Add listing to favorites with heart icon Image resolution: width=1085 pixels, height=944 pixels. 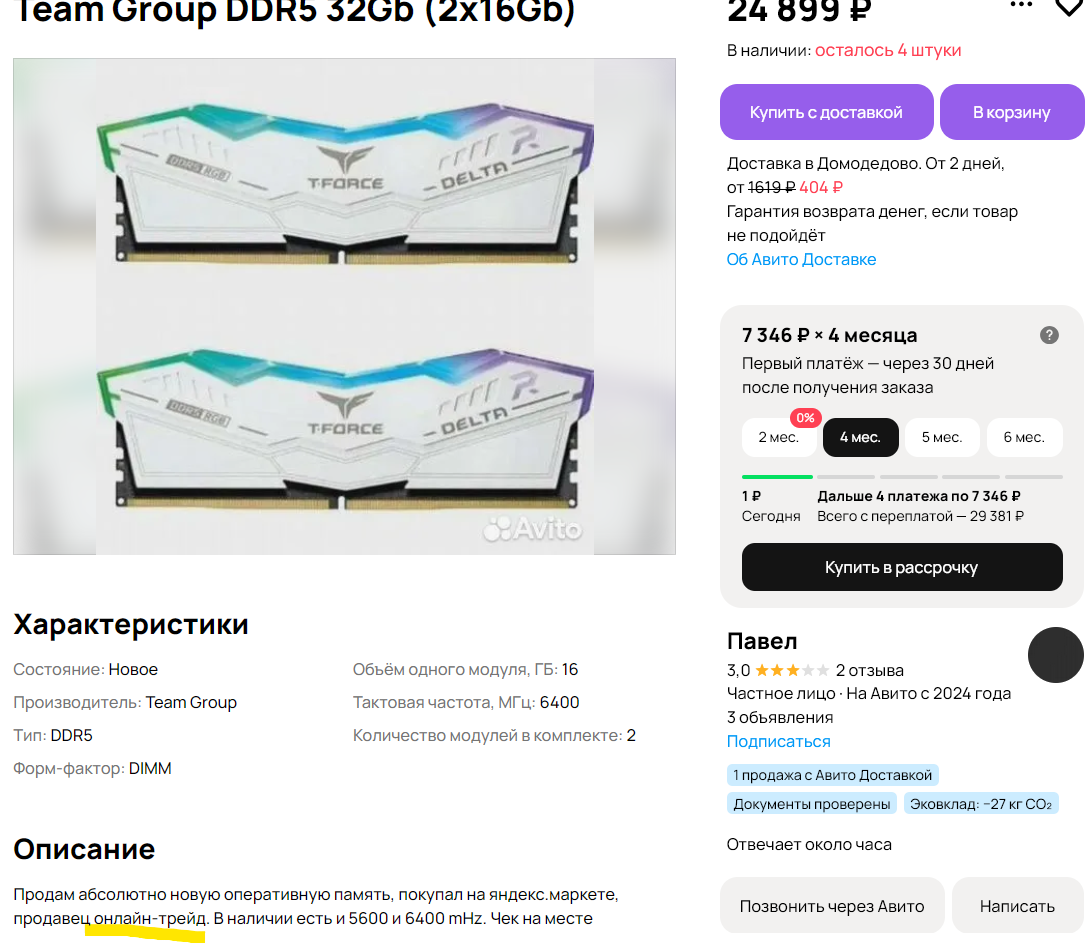click(1070, 7)
